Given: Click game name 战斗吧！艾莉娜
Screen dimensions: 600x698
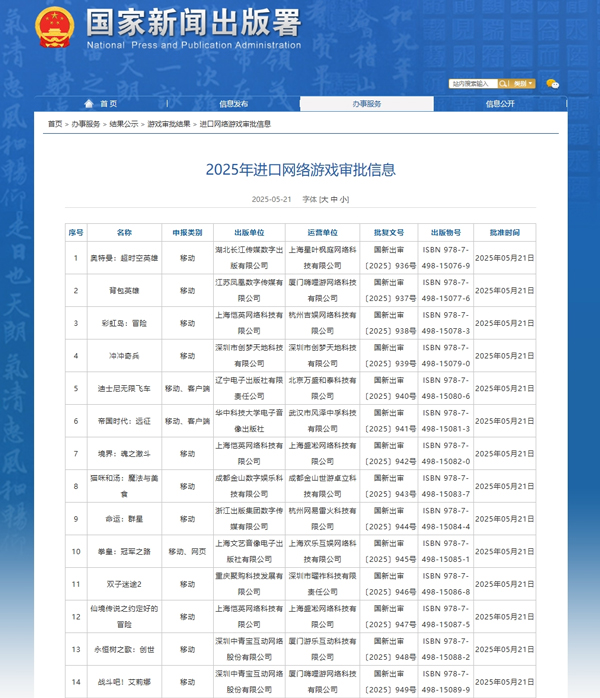Looking at the screenshot, I should click(124, 682).
